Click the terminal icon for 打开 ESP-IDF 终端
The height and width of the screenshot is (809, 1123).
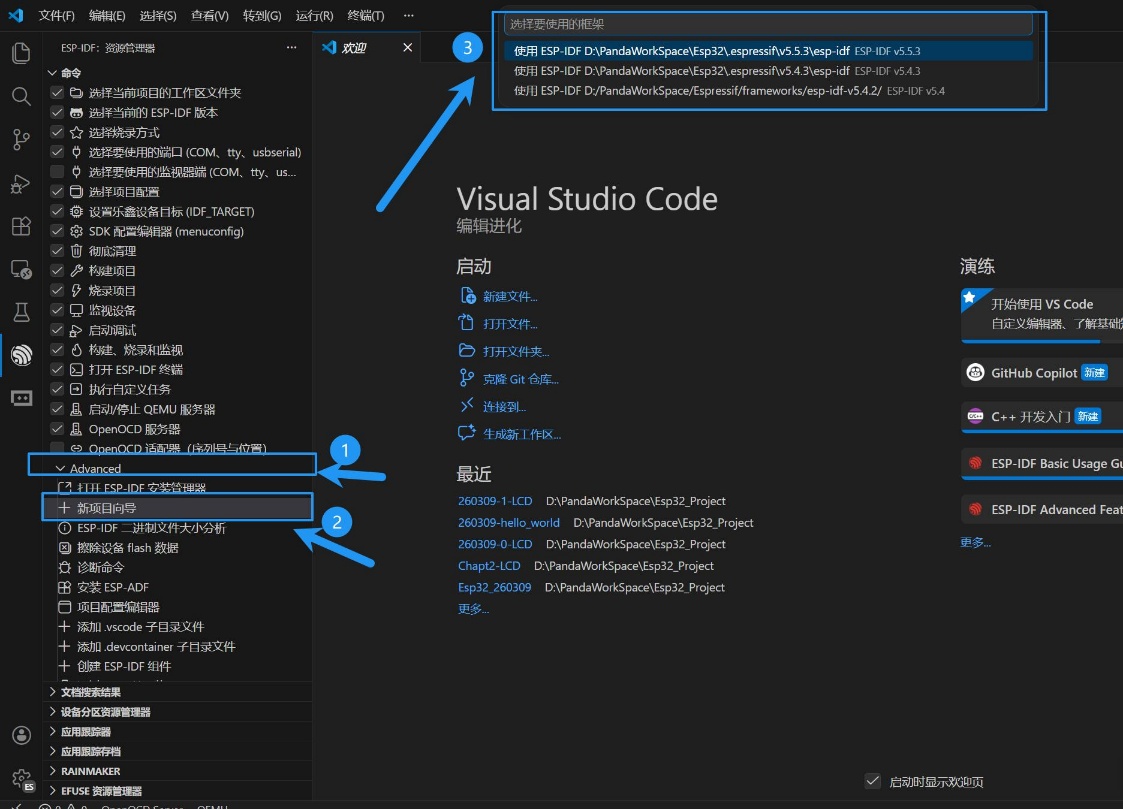coord(77,369)
